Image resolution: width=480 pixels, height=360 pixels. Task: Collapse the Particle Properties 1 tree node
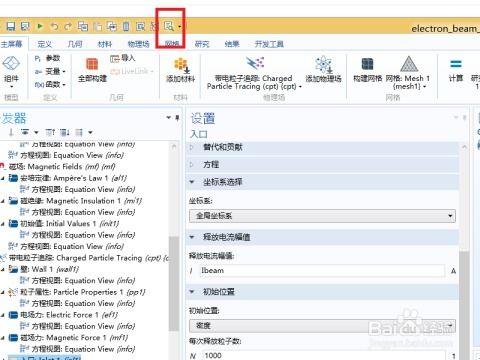coord(3,292)
